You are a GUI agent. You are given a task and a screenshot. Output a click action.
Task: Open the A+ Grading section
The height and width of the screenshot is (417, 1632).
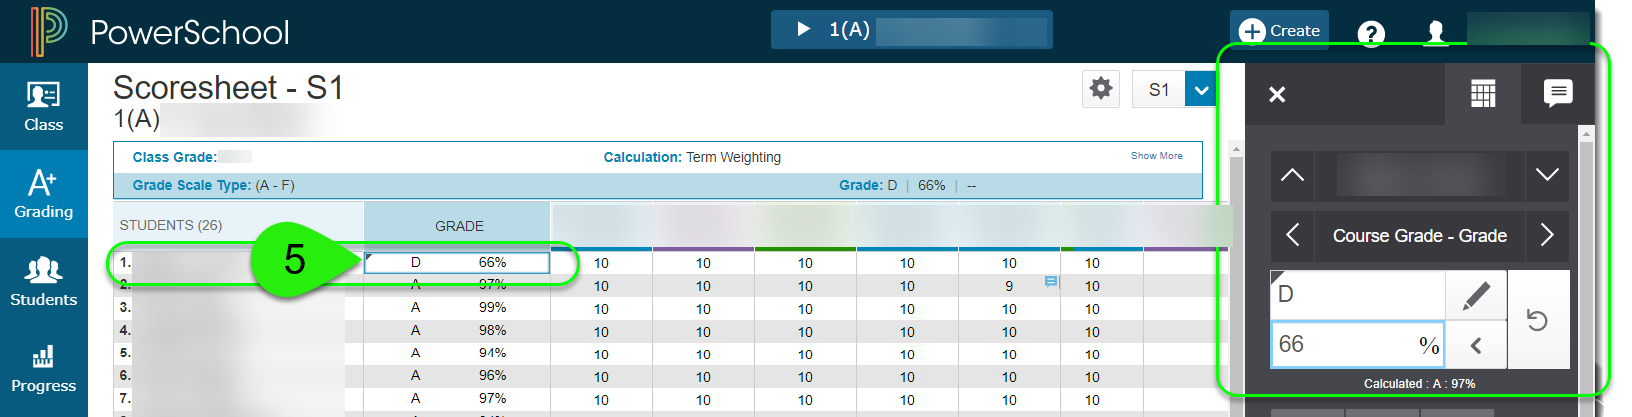[x=43, y=194]
